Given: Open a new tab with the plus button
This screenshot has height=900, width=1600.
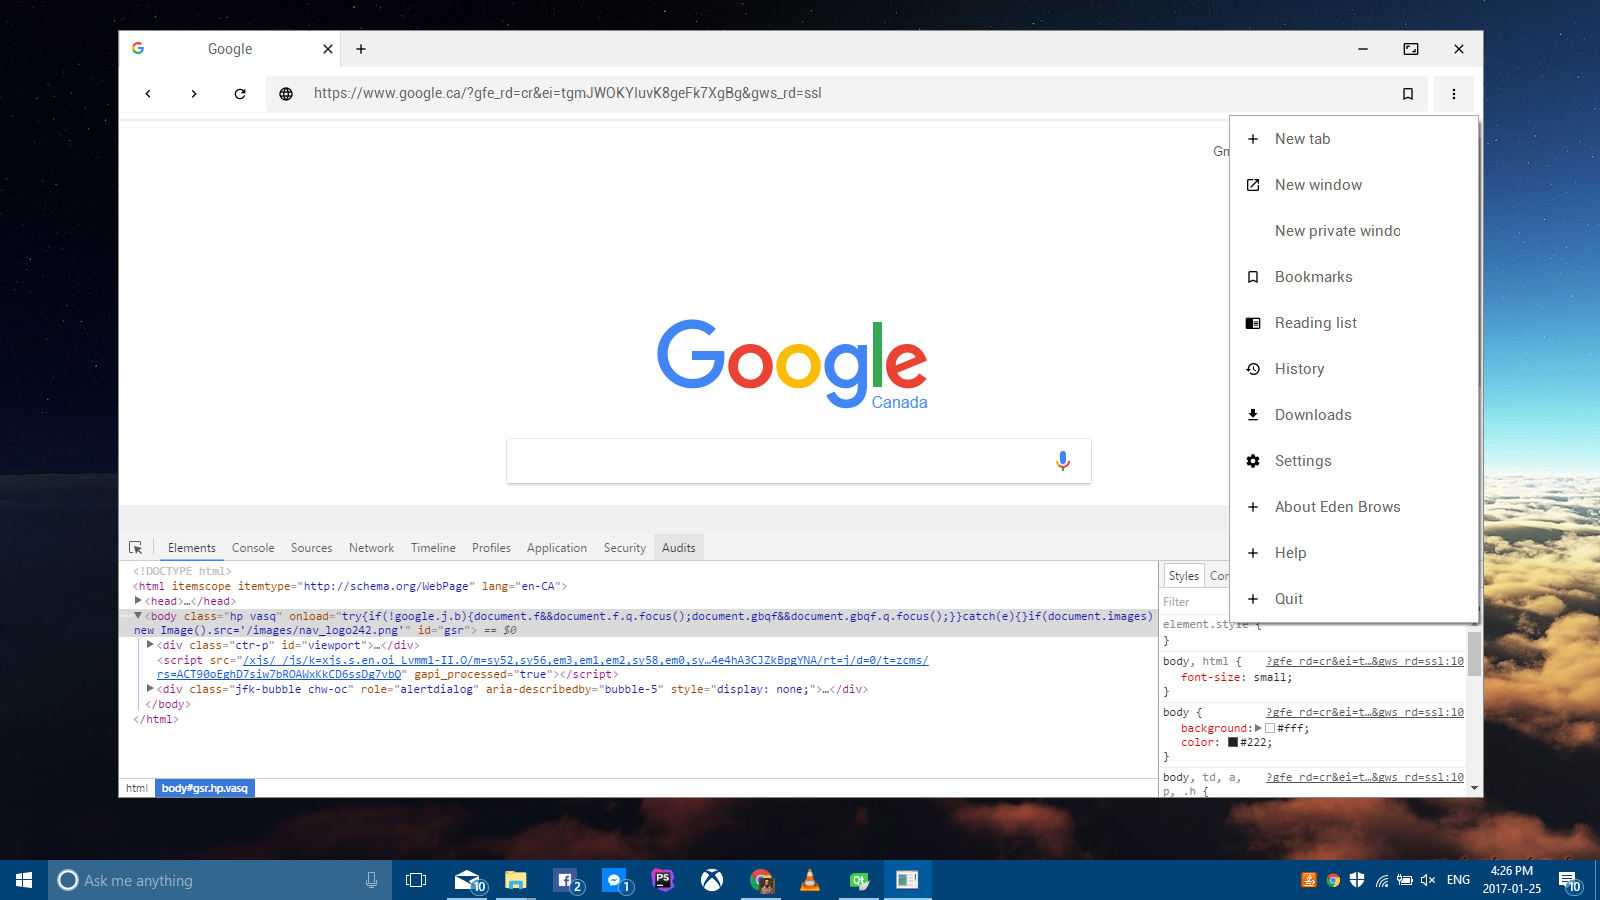Looking at the screenshot, I should tap(361, 49).
